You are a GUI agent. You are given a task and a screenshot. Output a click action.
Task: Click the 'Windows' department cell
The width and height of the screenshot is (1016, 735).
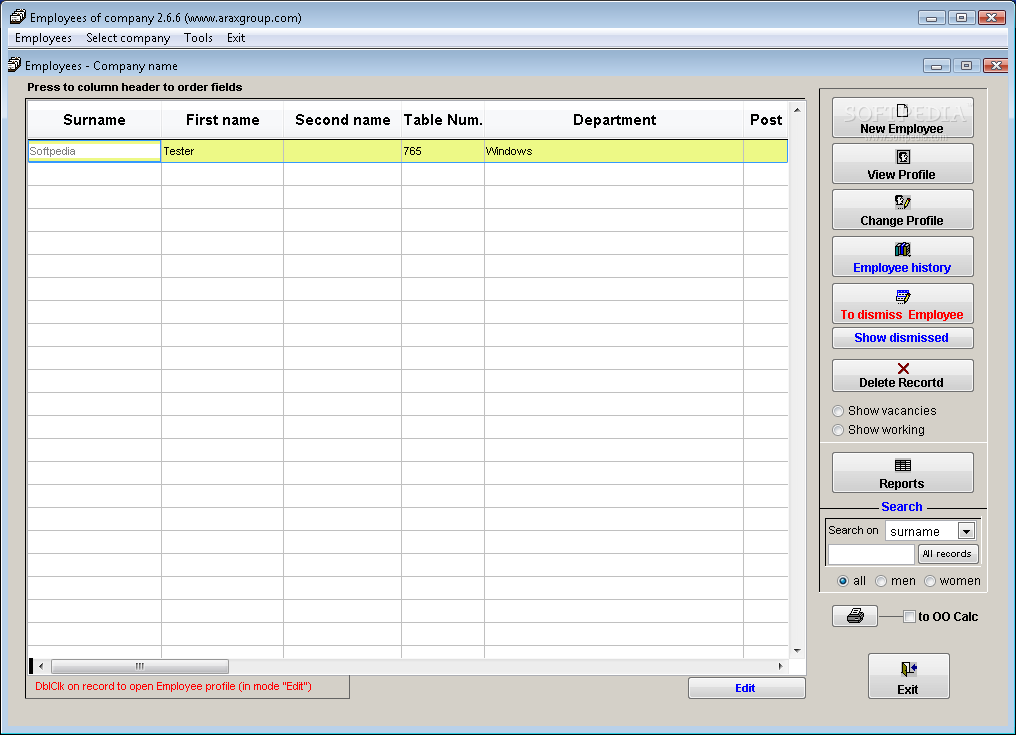tap(614, 151)
